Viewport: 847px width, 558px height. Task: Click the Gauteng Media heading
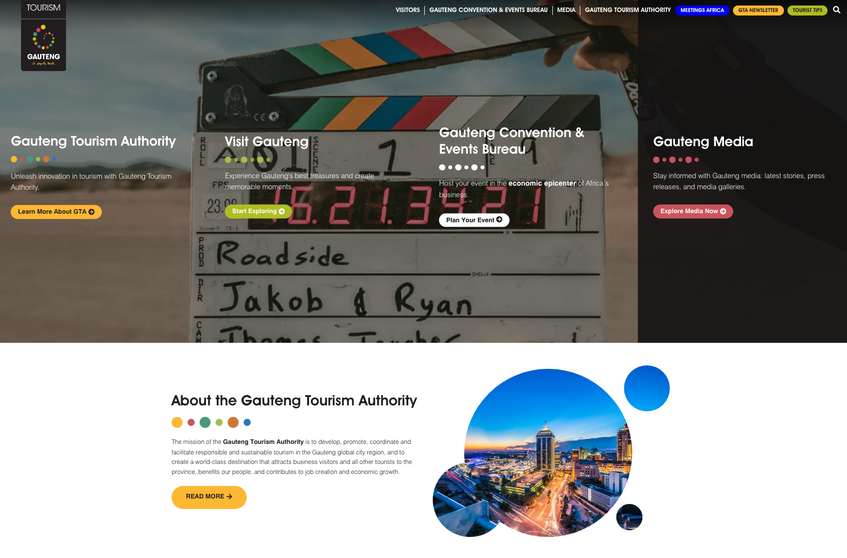pyautogui.click(x=702, y=142)
